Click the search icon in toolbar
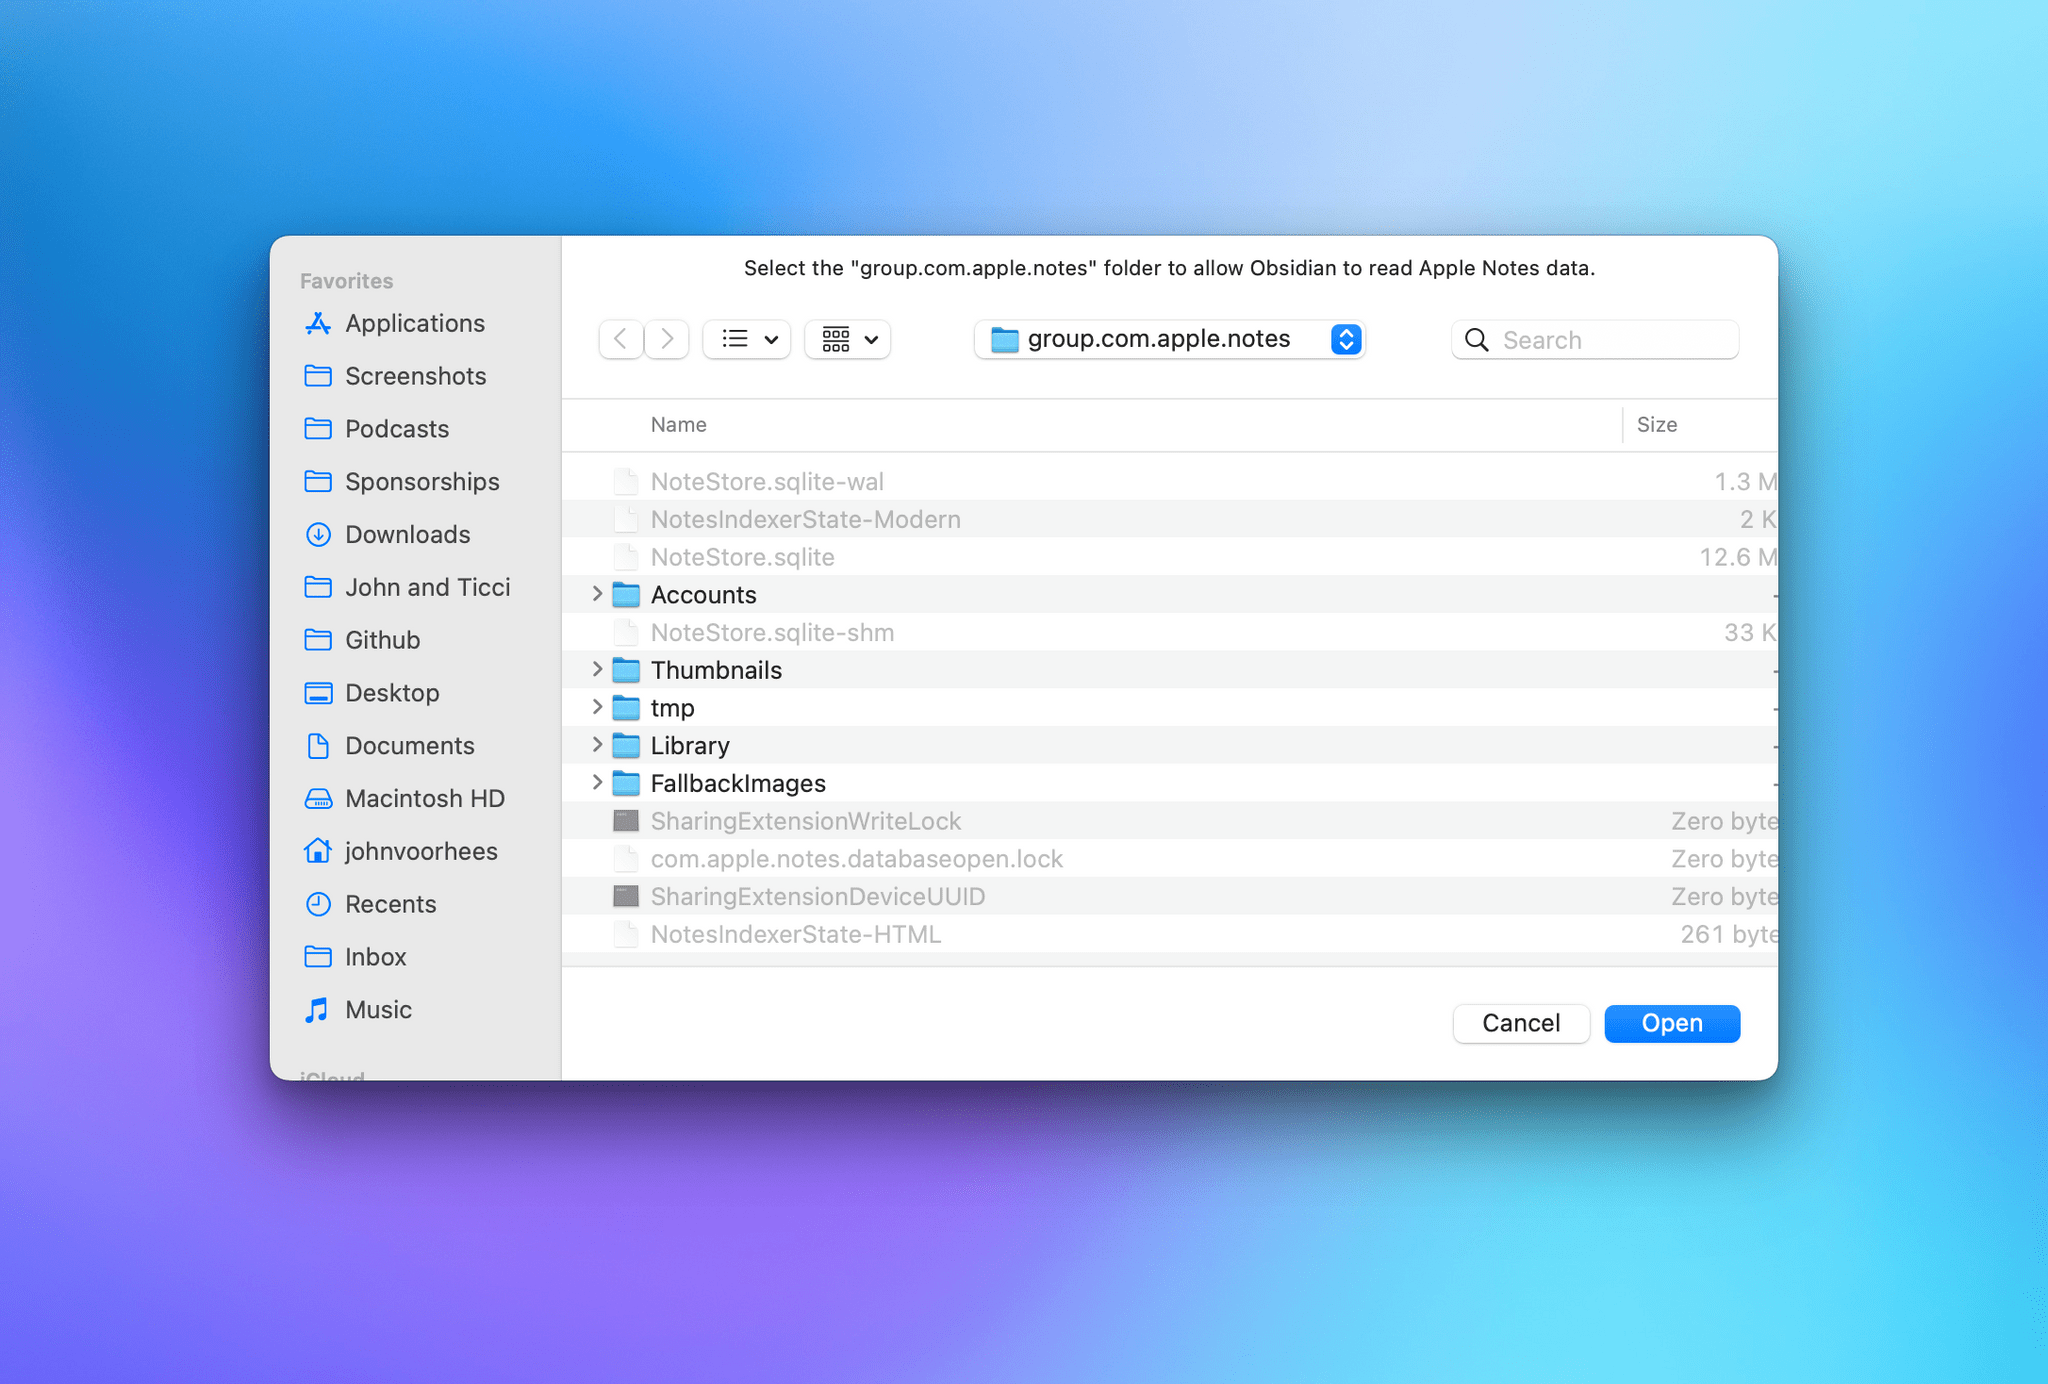 pyautogui.click(x=1477, y=338)
